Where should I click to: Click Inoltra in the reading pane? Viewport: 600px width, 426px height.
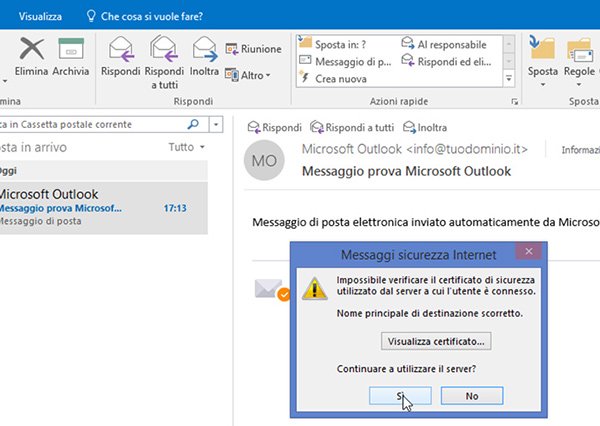pyautogui.click(x=425, y=127)
